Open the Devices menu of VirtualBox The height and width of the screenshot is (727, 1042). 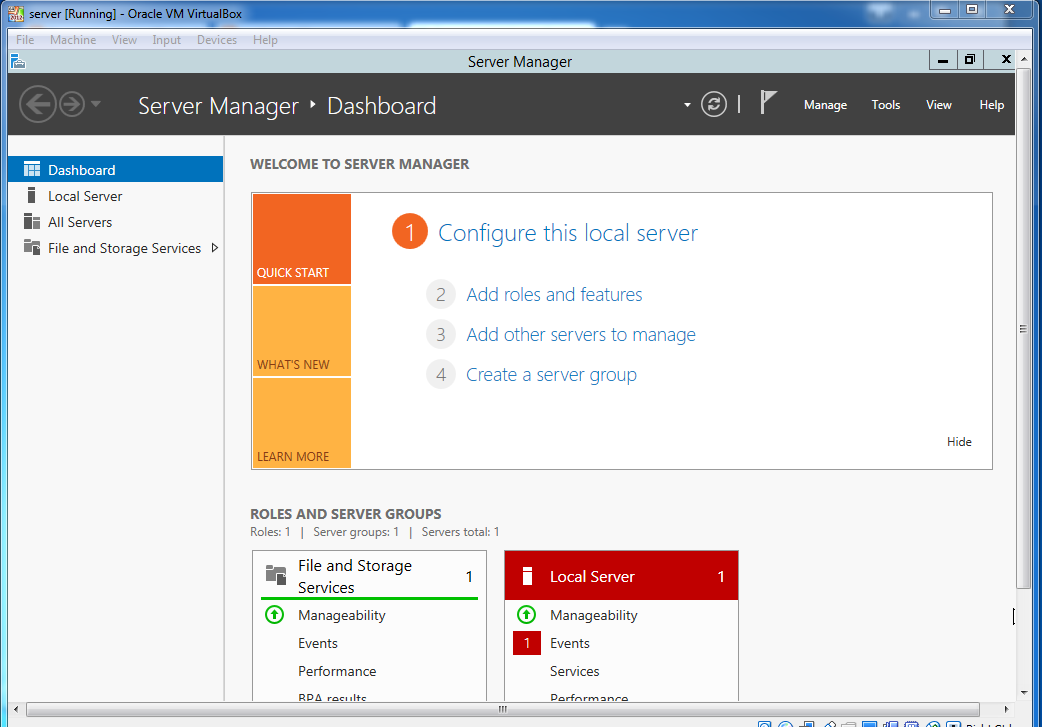pos(216,39)
